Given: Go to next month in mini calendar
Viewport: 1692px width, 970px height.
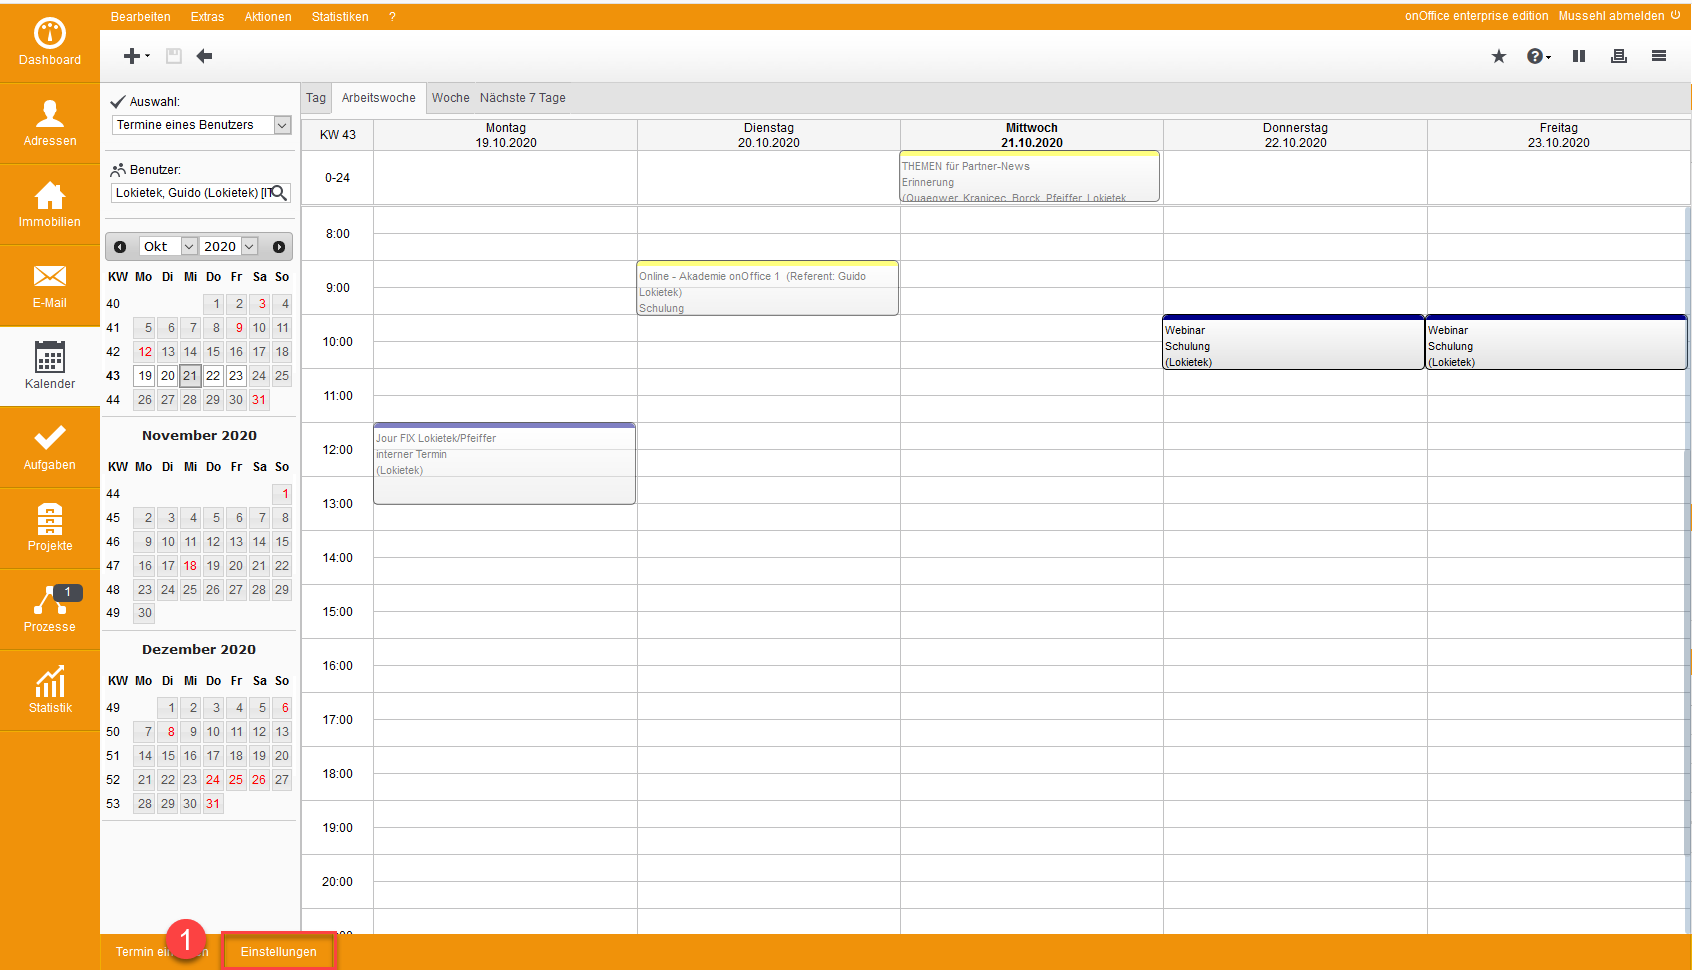Looking at the screenshot, I should tap(279, 247).
